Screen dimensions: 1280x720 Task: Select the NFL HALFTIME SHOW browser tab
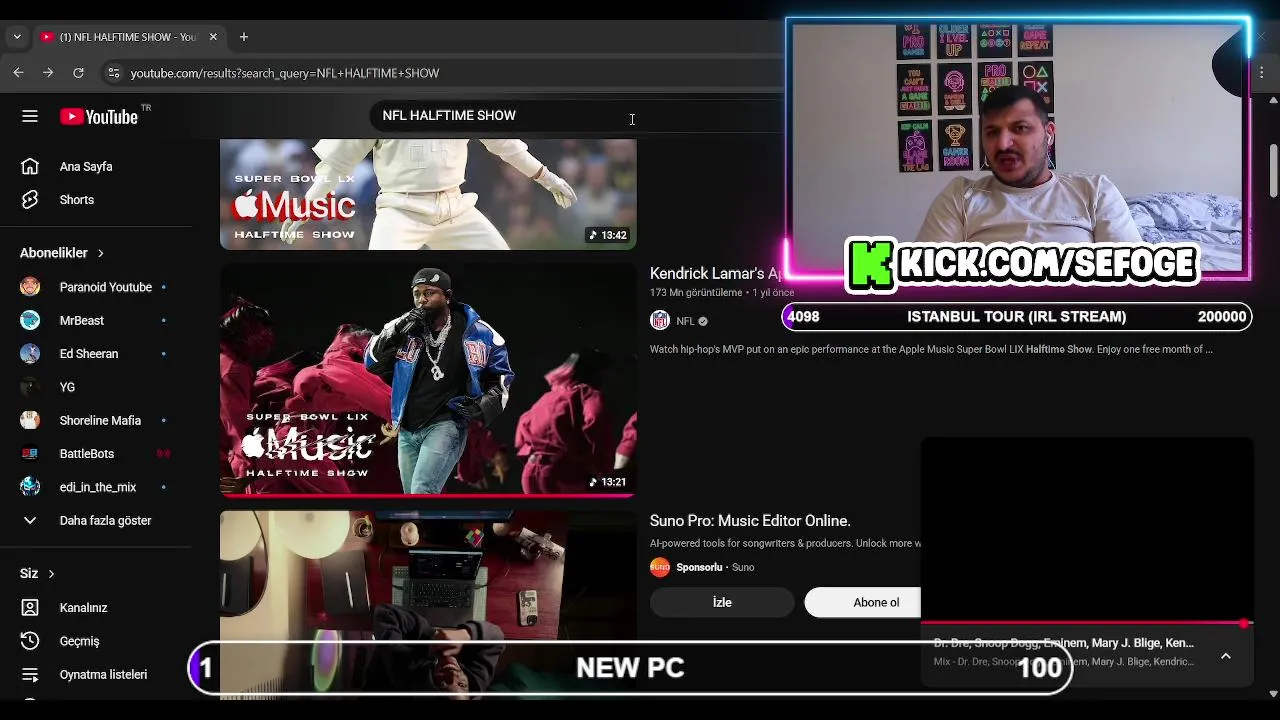(128, 37)
